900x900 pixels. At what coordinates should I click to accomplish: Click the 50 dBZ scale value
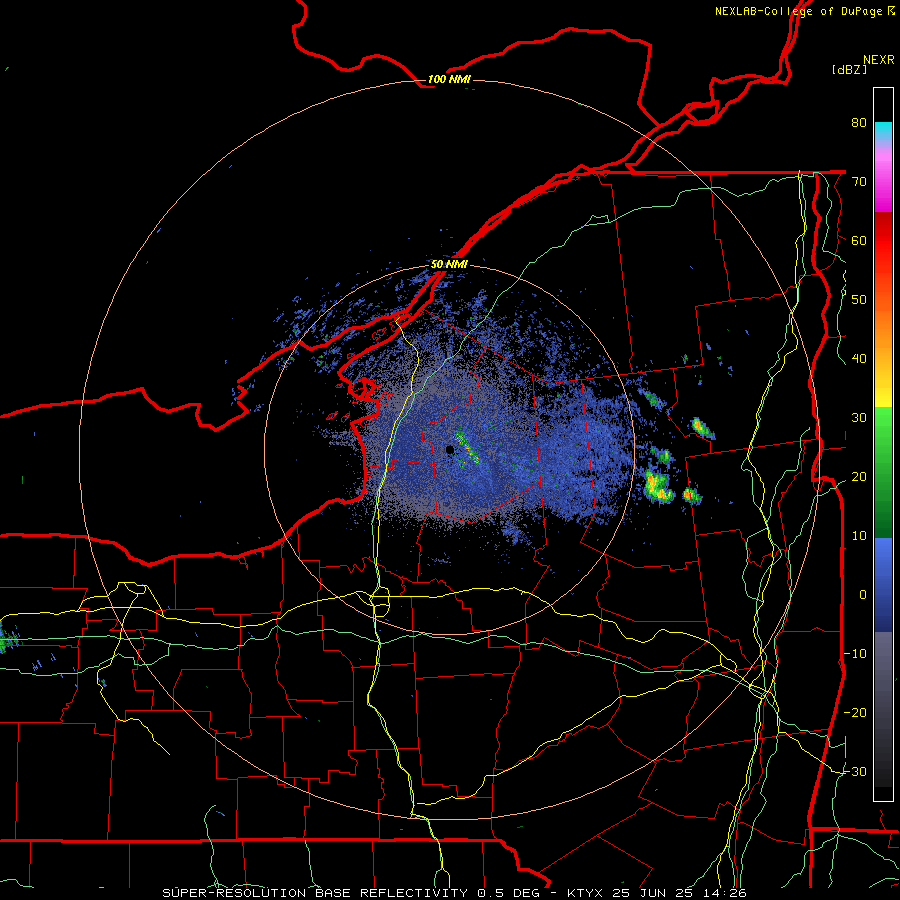click(859, 300)
